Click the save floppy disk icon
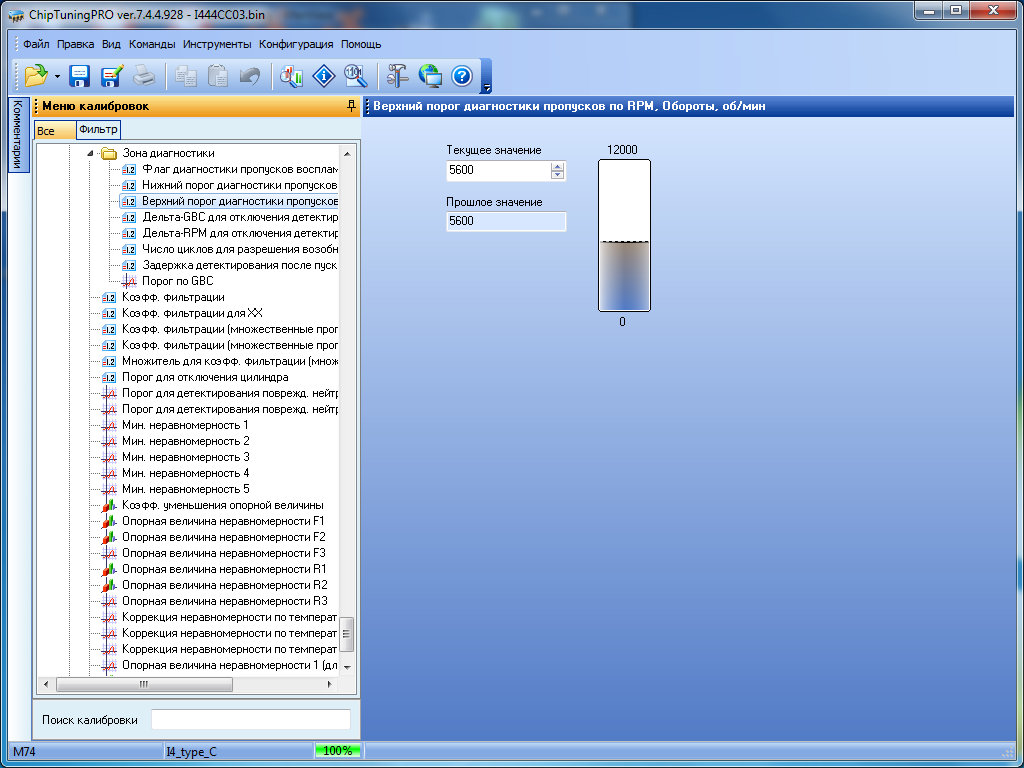 point(80,75)
